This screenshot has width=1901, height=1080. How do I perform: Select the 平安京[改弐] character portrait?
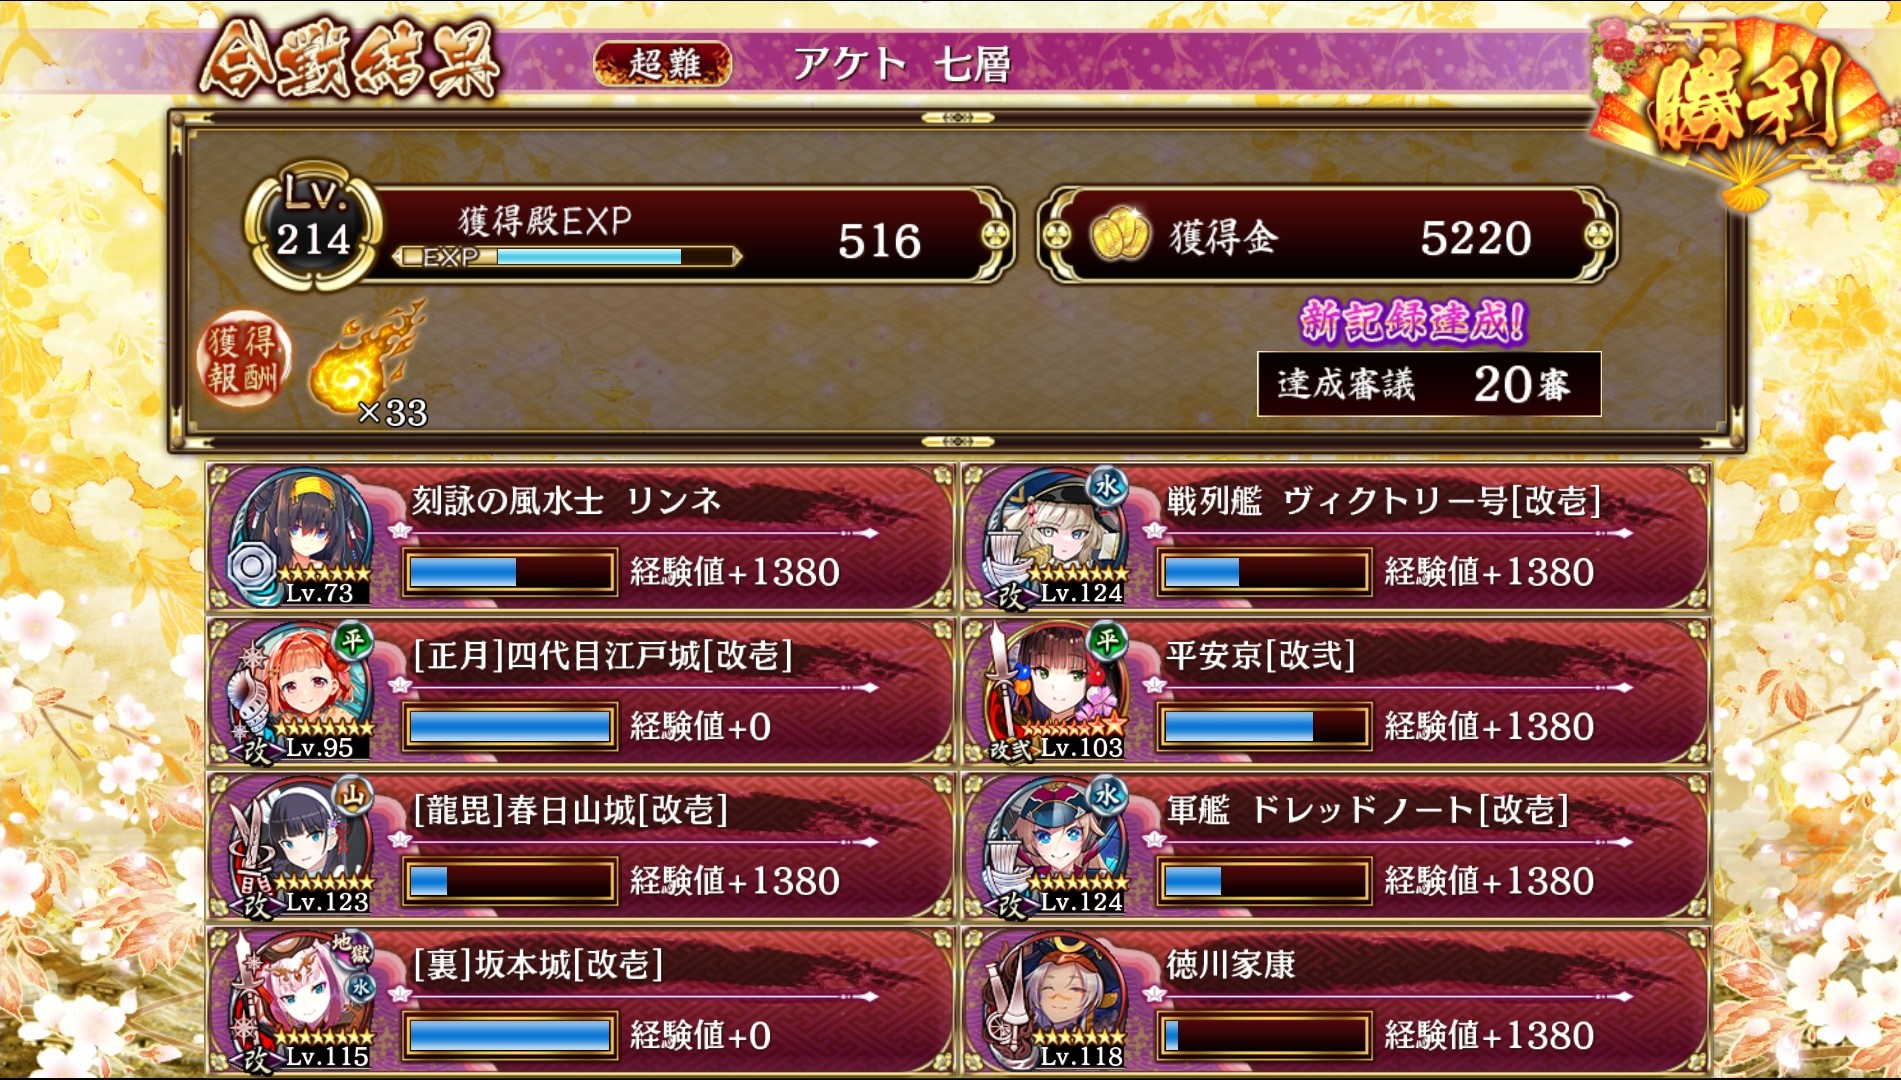click(1056, 692)
